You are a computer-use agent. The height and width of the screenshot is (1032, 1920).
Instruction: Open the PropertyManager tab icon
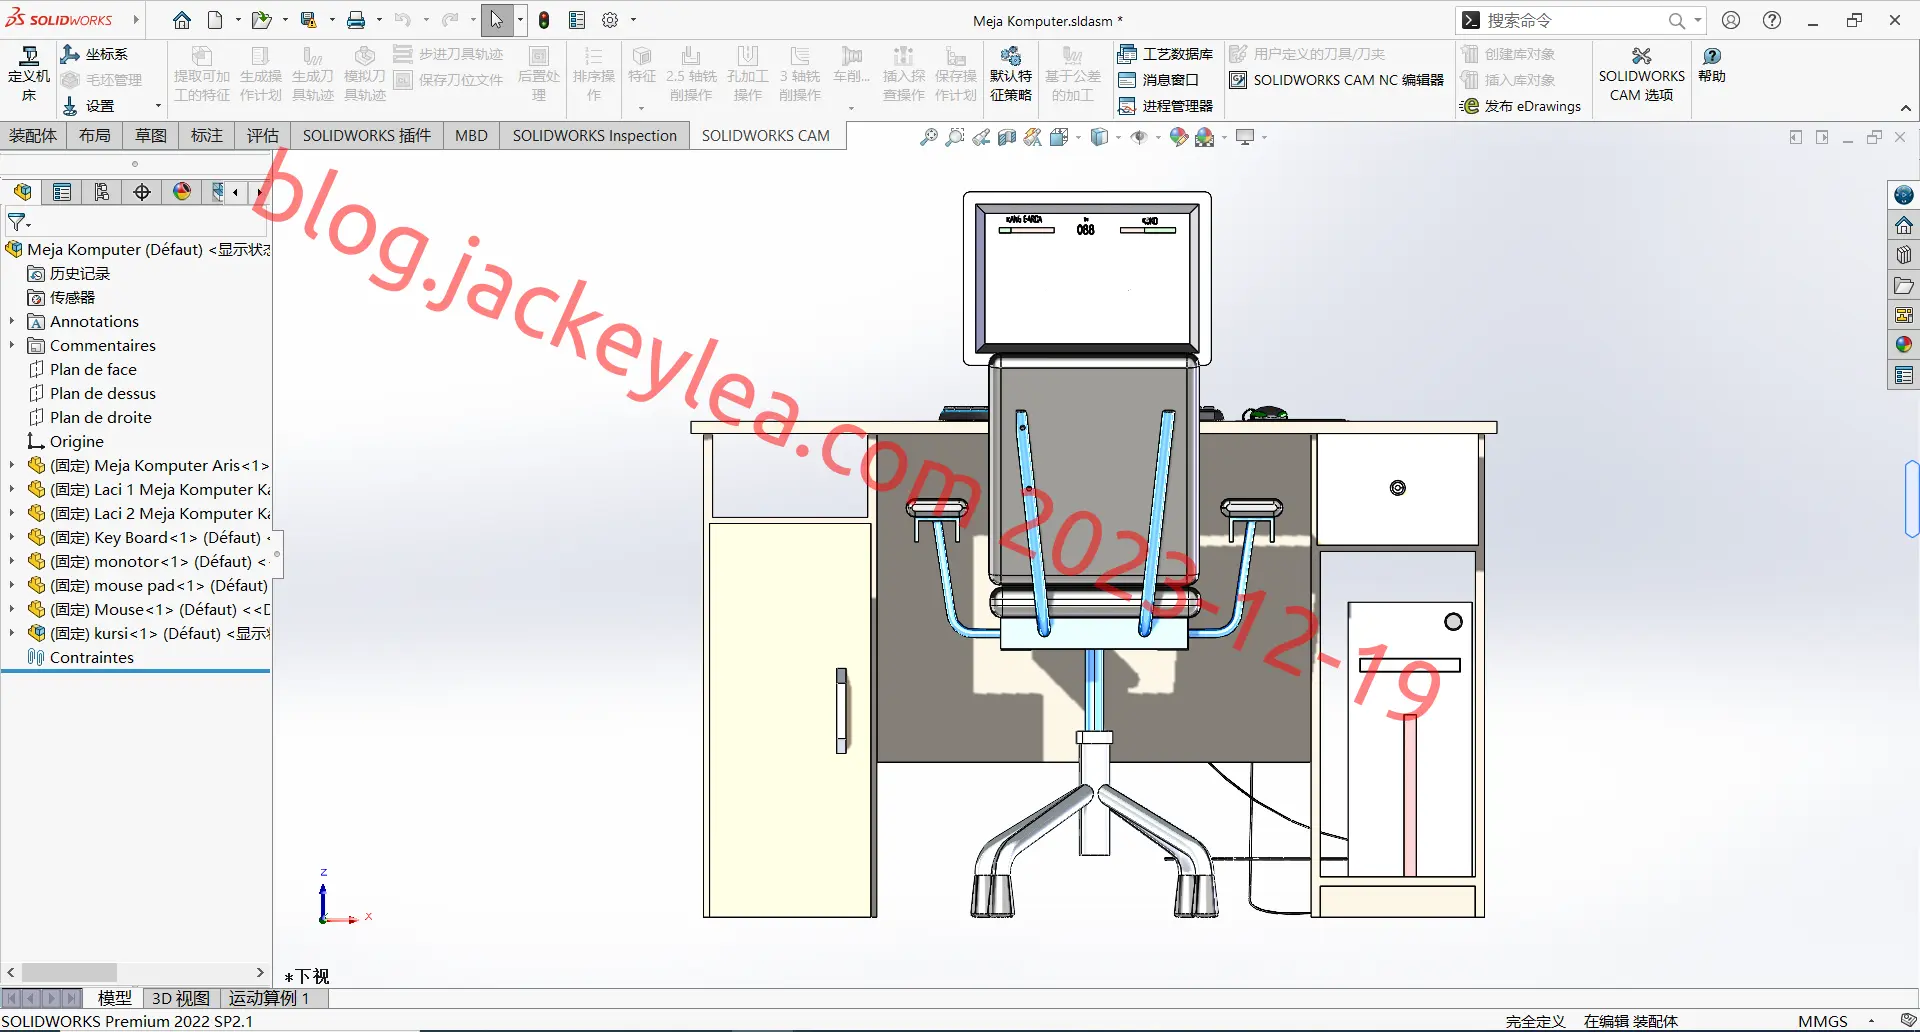62,192
